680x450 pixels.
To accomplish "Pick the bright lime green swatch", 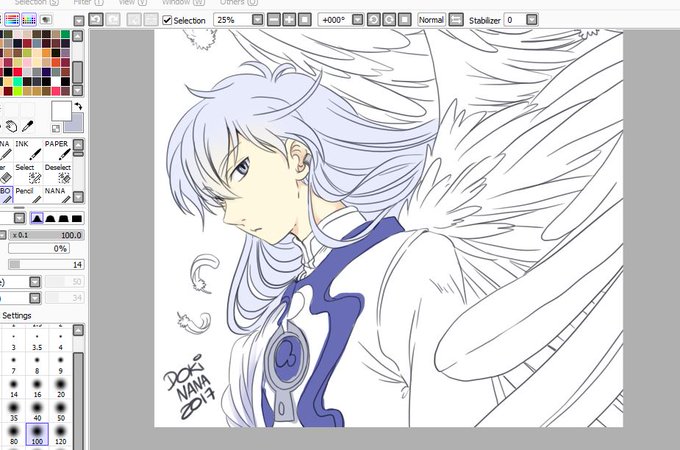I will (17, 91).
